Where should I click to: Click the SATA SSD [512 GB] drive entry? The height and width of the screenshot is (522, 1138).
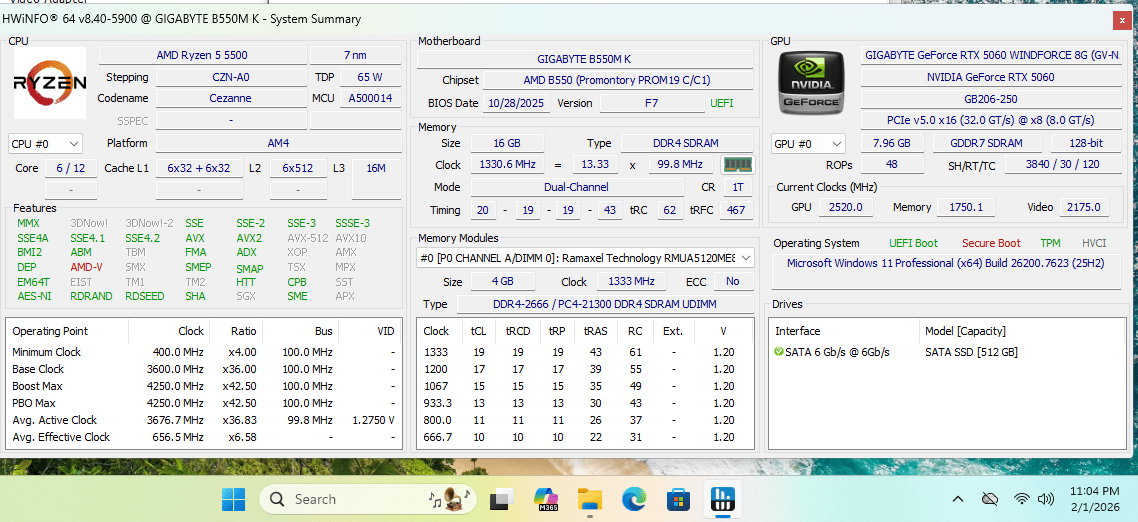[x=971, y=352]
